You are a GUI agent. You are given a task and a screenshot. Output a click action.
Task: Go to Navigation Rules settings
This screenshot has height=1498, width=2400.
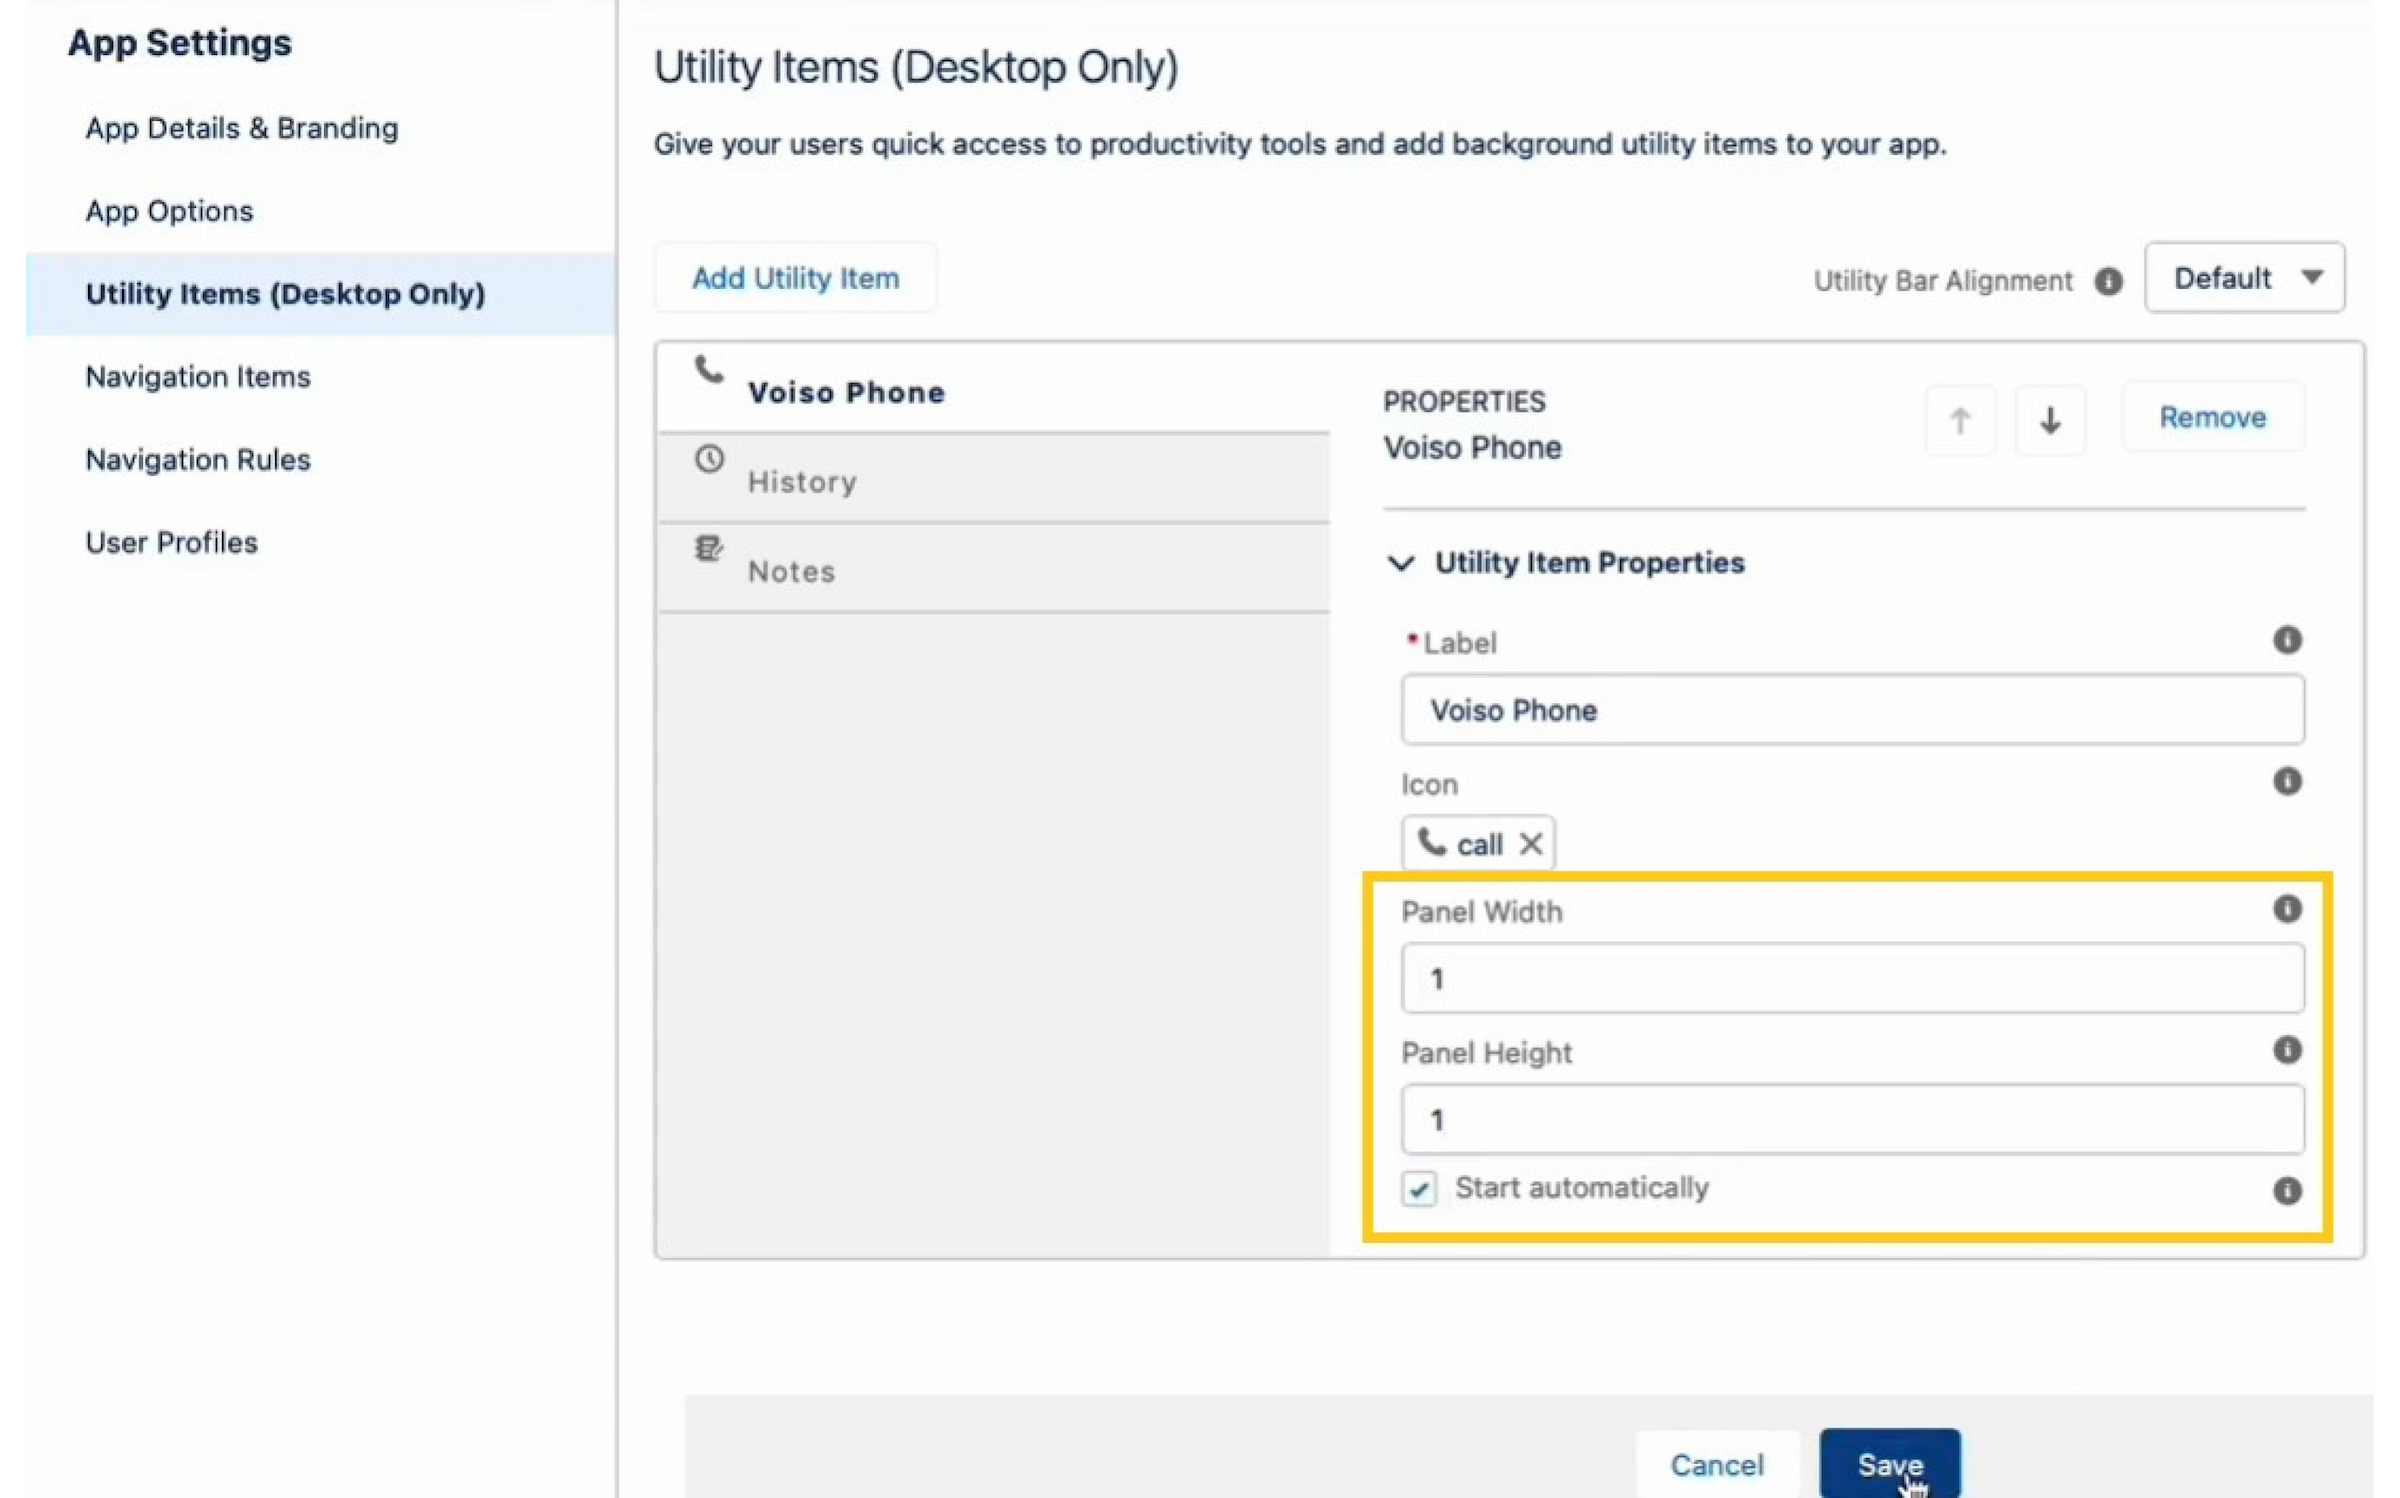tap(198, 460)
